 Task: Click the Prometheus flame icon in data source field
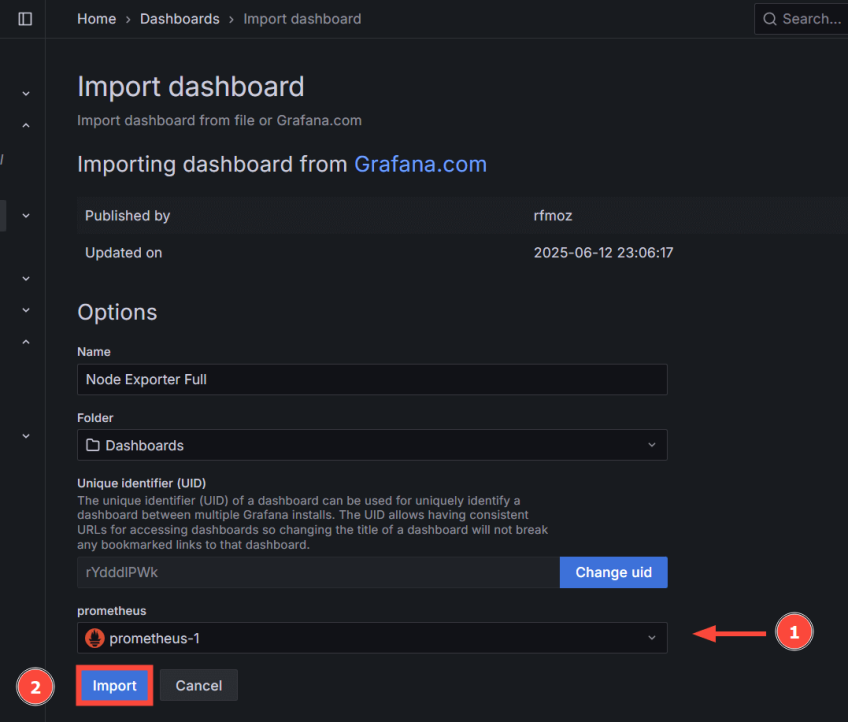point(93,637)
